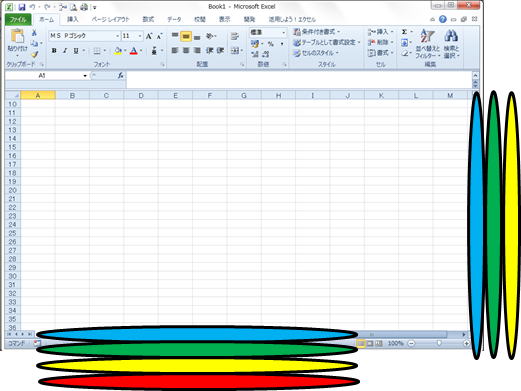Open Find and Select with the binoculars icon
Screen dimensions: 521x391
(451, 36)
